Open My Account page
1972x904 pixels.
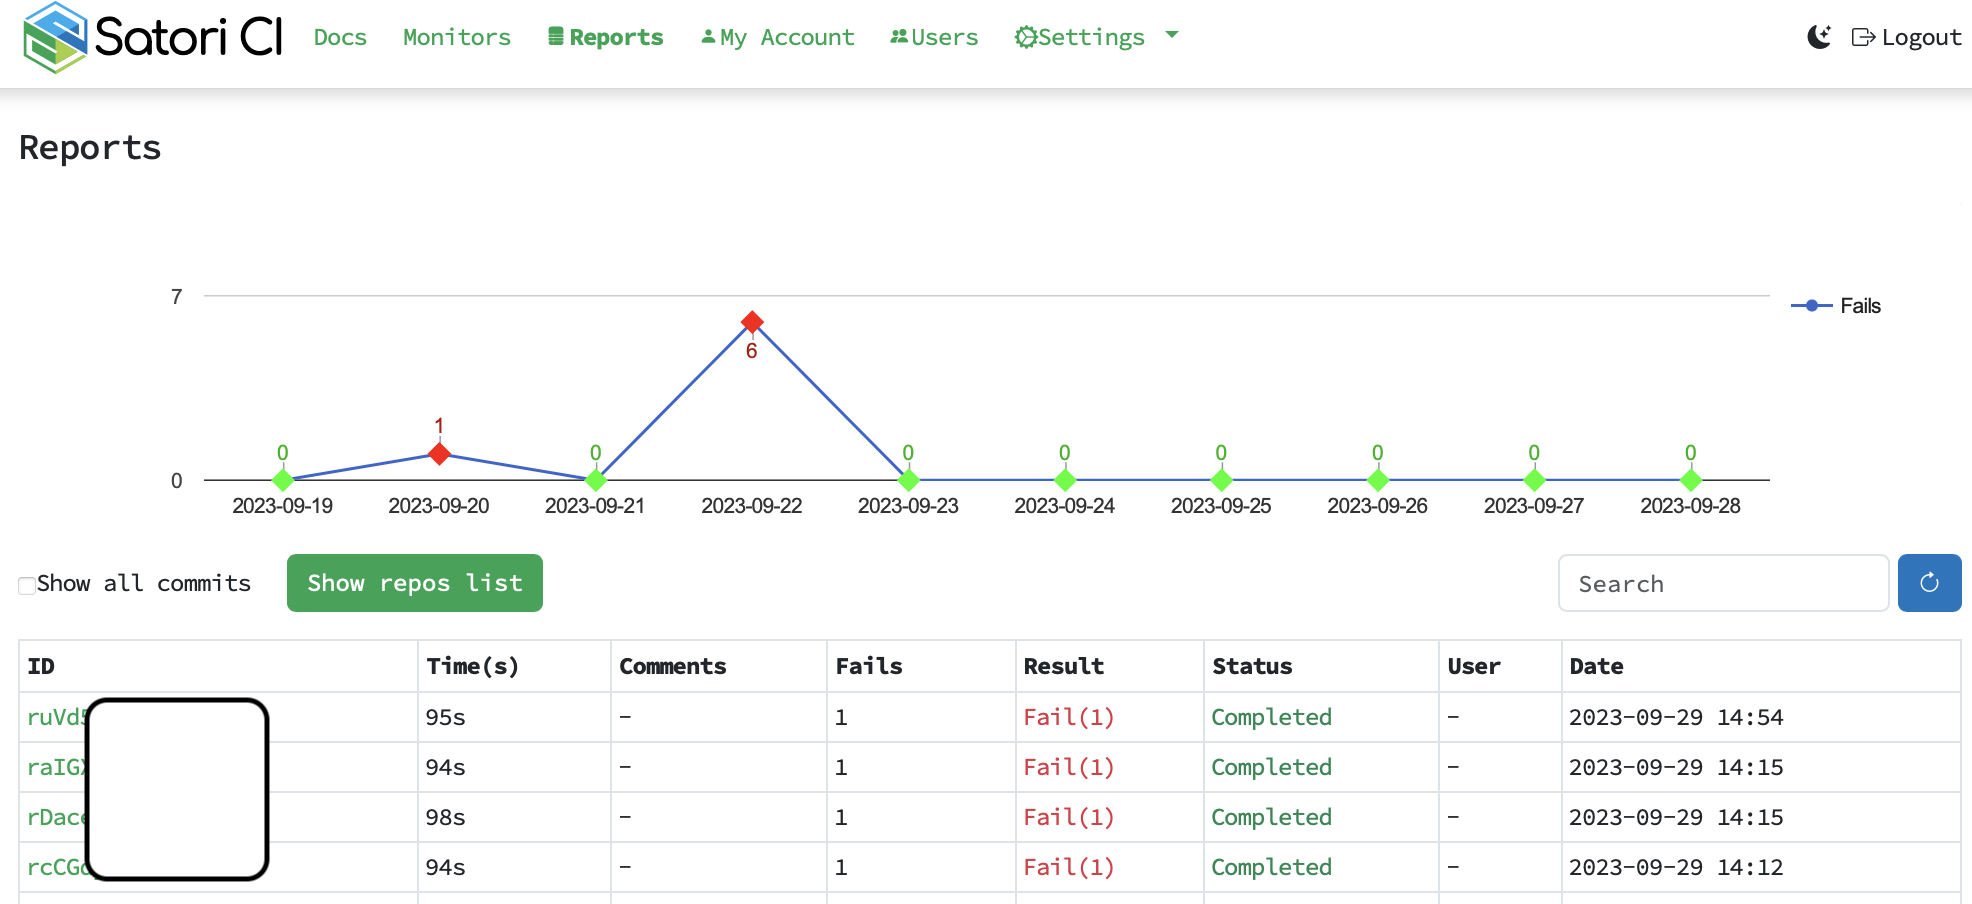(778, 37)
